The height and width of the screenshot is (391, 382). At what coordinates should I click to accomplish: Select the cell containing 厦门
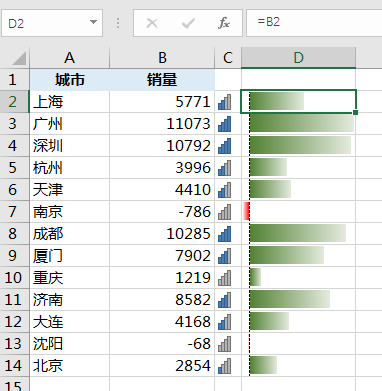pyautogui.click(x=69, y=256)
